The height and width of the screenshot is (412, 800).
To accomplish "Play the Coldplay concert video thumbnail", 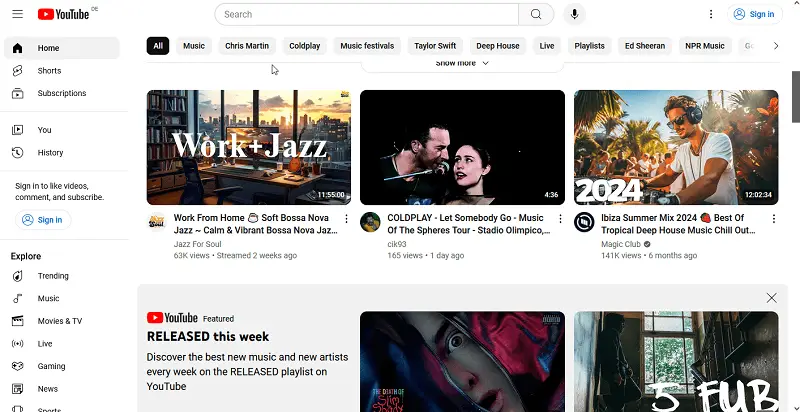I will 462,147.
